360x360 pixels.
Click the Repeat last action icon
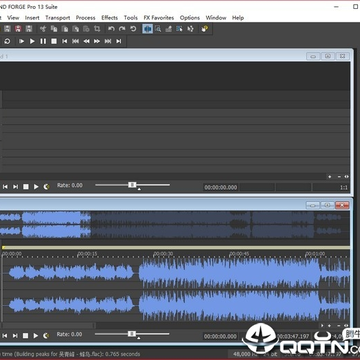pos(133,29)
